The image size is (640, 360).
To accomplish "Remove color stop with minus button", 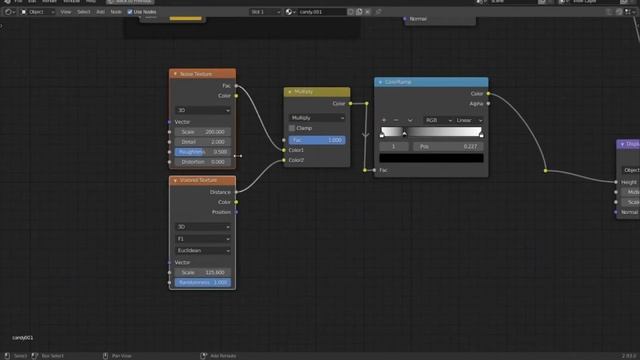I will (x=396, y=120).
